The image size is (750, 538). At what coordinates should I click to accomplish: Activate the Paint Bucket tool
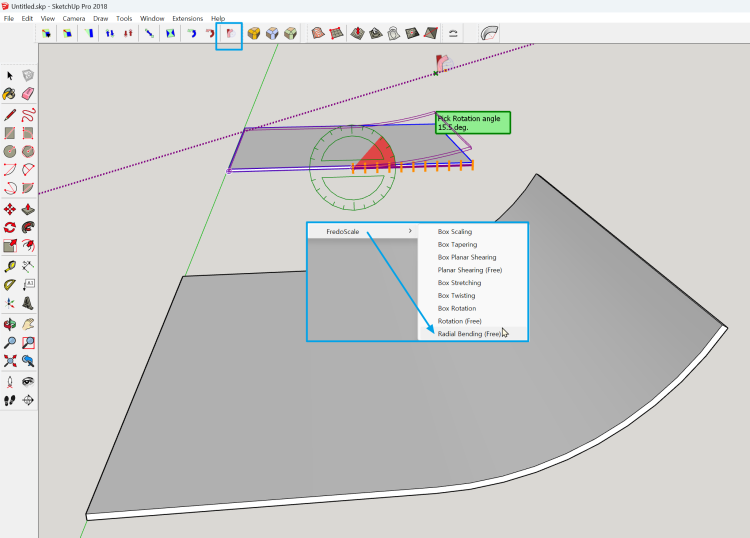[10, 94]
